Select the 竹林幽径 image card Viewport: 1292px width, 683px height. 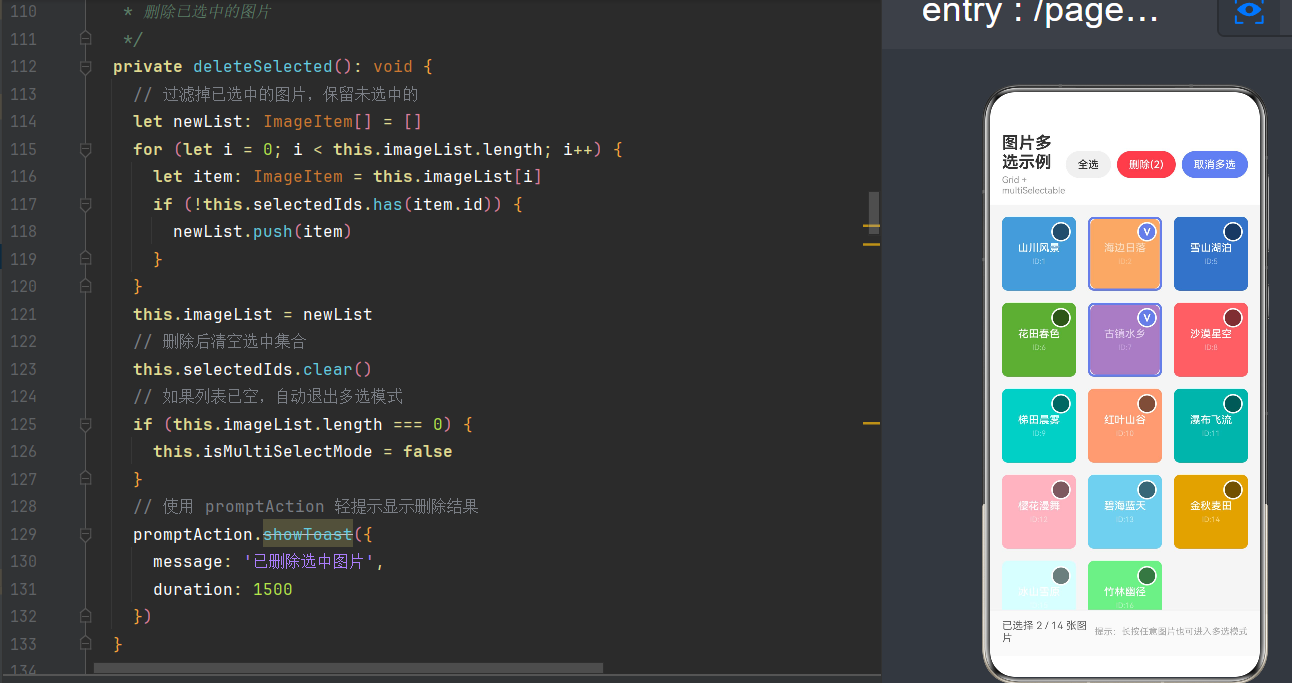tap(1125, 585)
